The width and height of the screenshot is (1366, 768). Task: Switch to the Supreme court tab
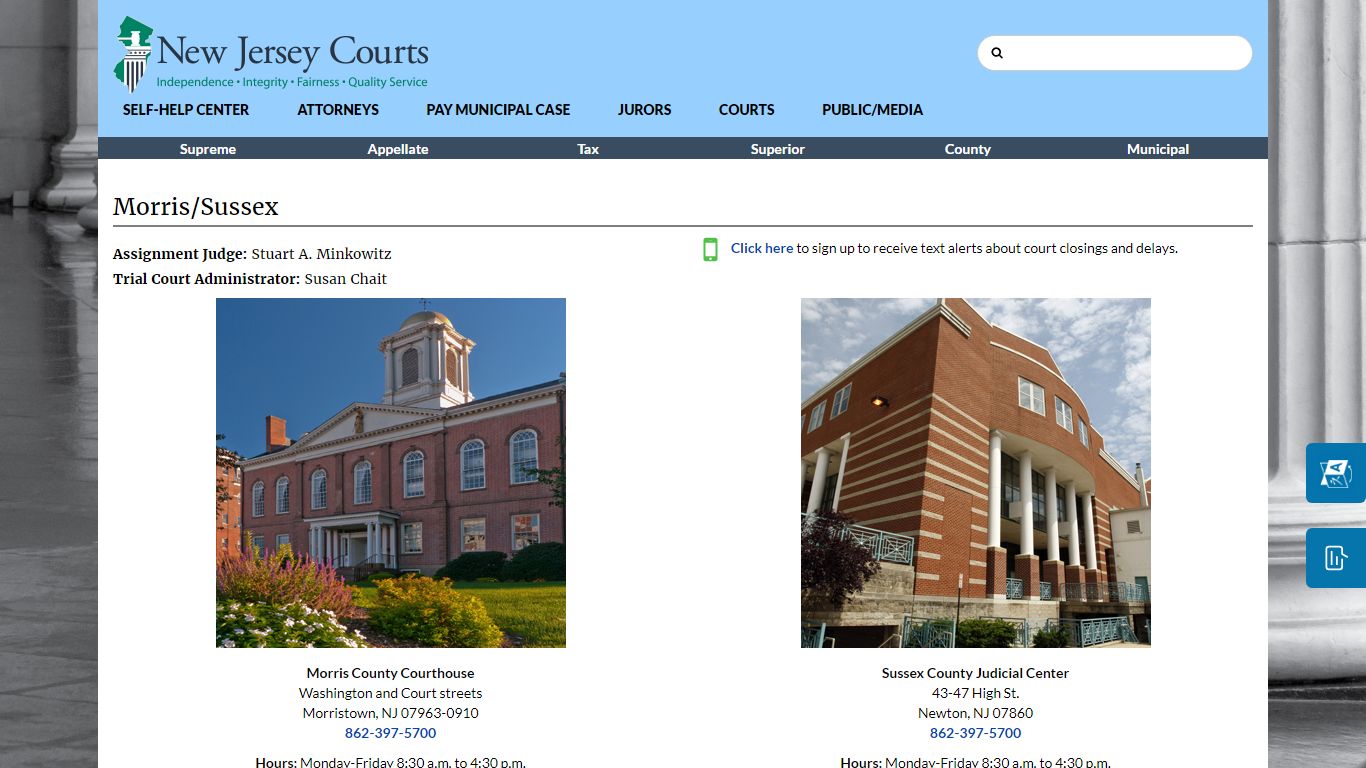coord(208,149)
